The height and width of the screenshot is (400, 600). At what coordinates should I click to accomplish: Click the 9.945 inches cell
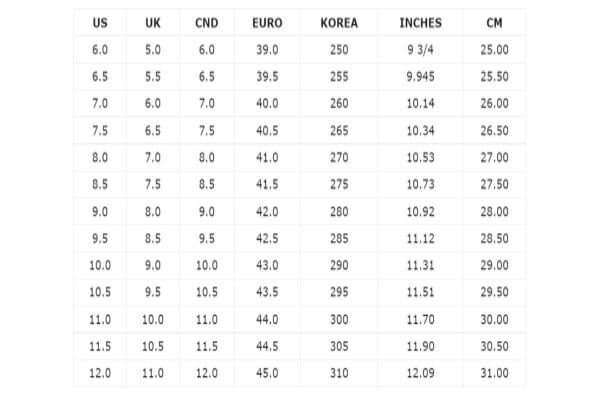tap(421, 77)
